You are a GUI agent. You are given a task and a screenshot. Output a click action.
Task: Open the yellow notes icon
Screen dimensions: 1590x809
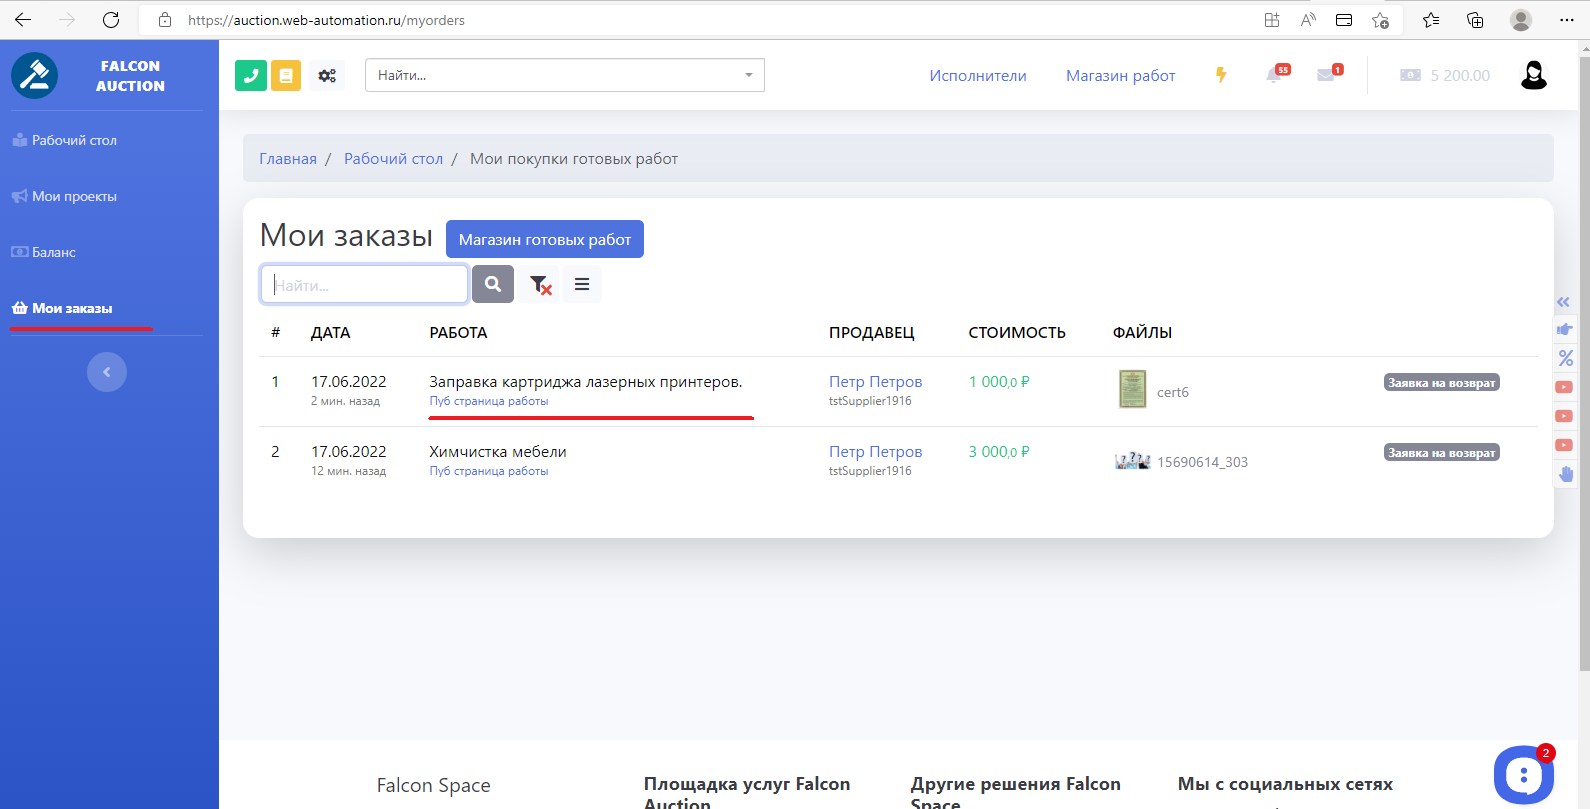[x=286, y=75]
